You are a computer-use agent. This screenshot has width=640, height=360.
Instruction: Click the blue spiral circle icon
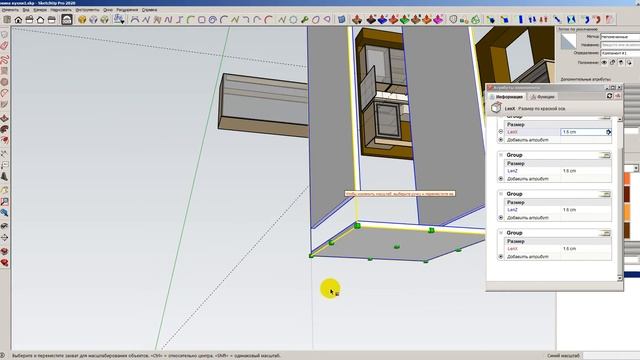point(212,20)
